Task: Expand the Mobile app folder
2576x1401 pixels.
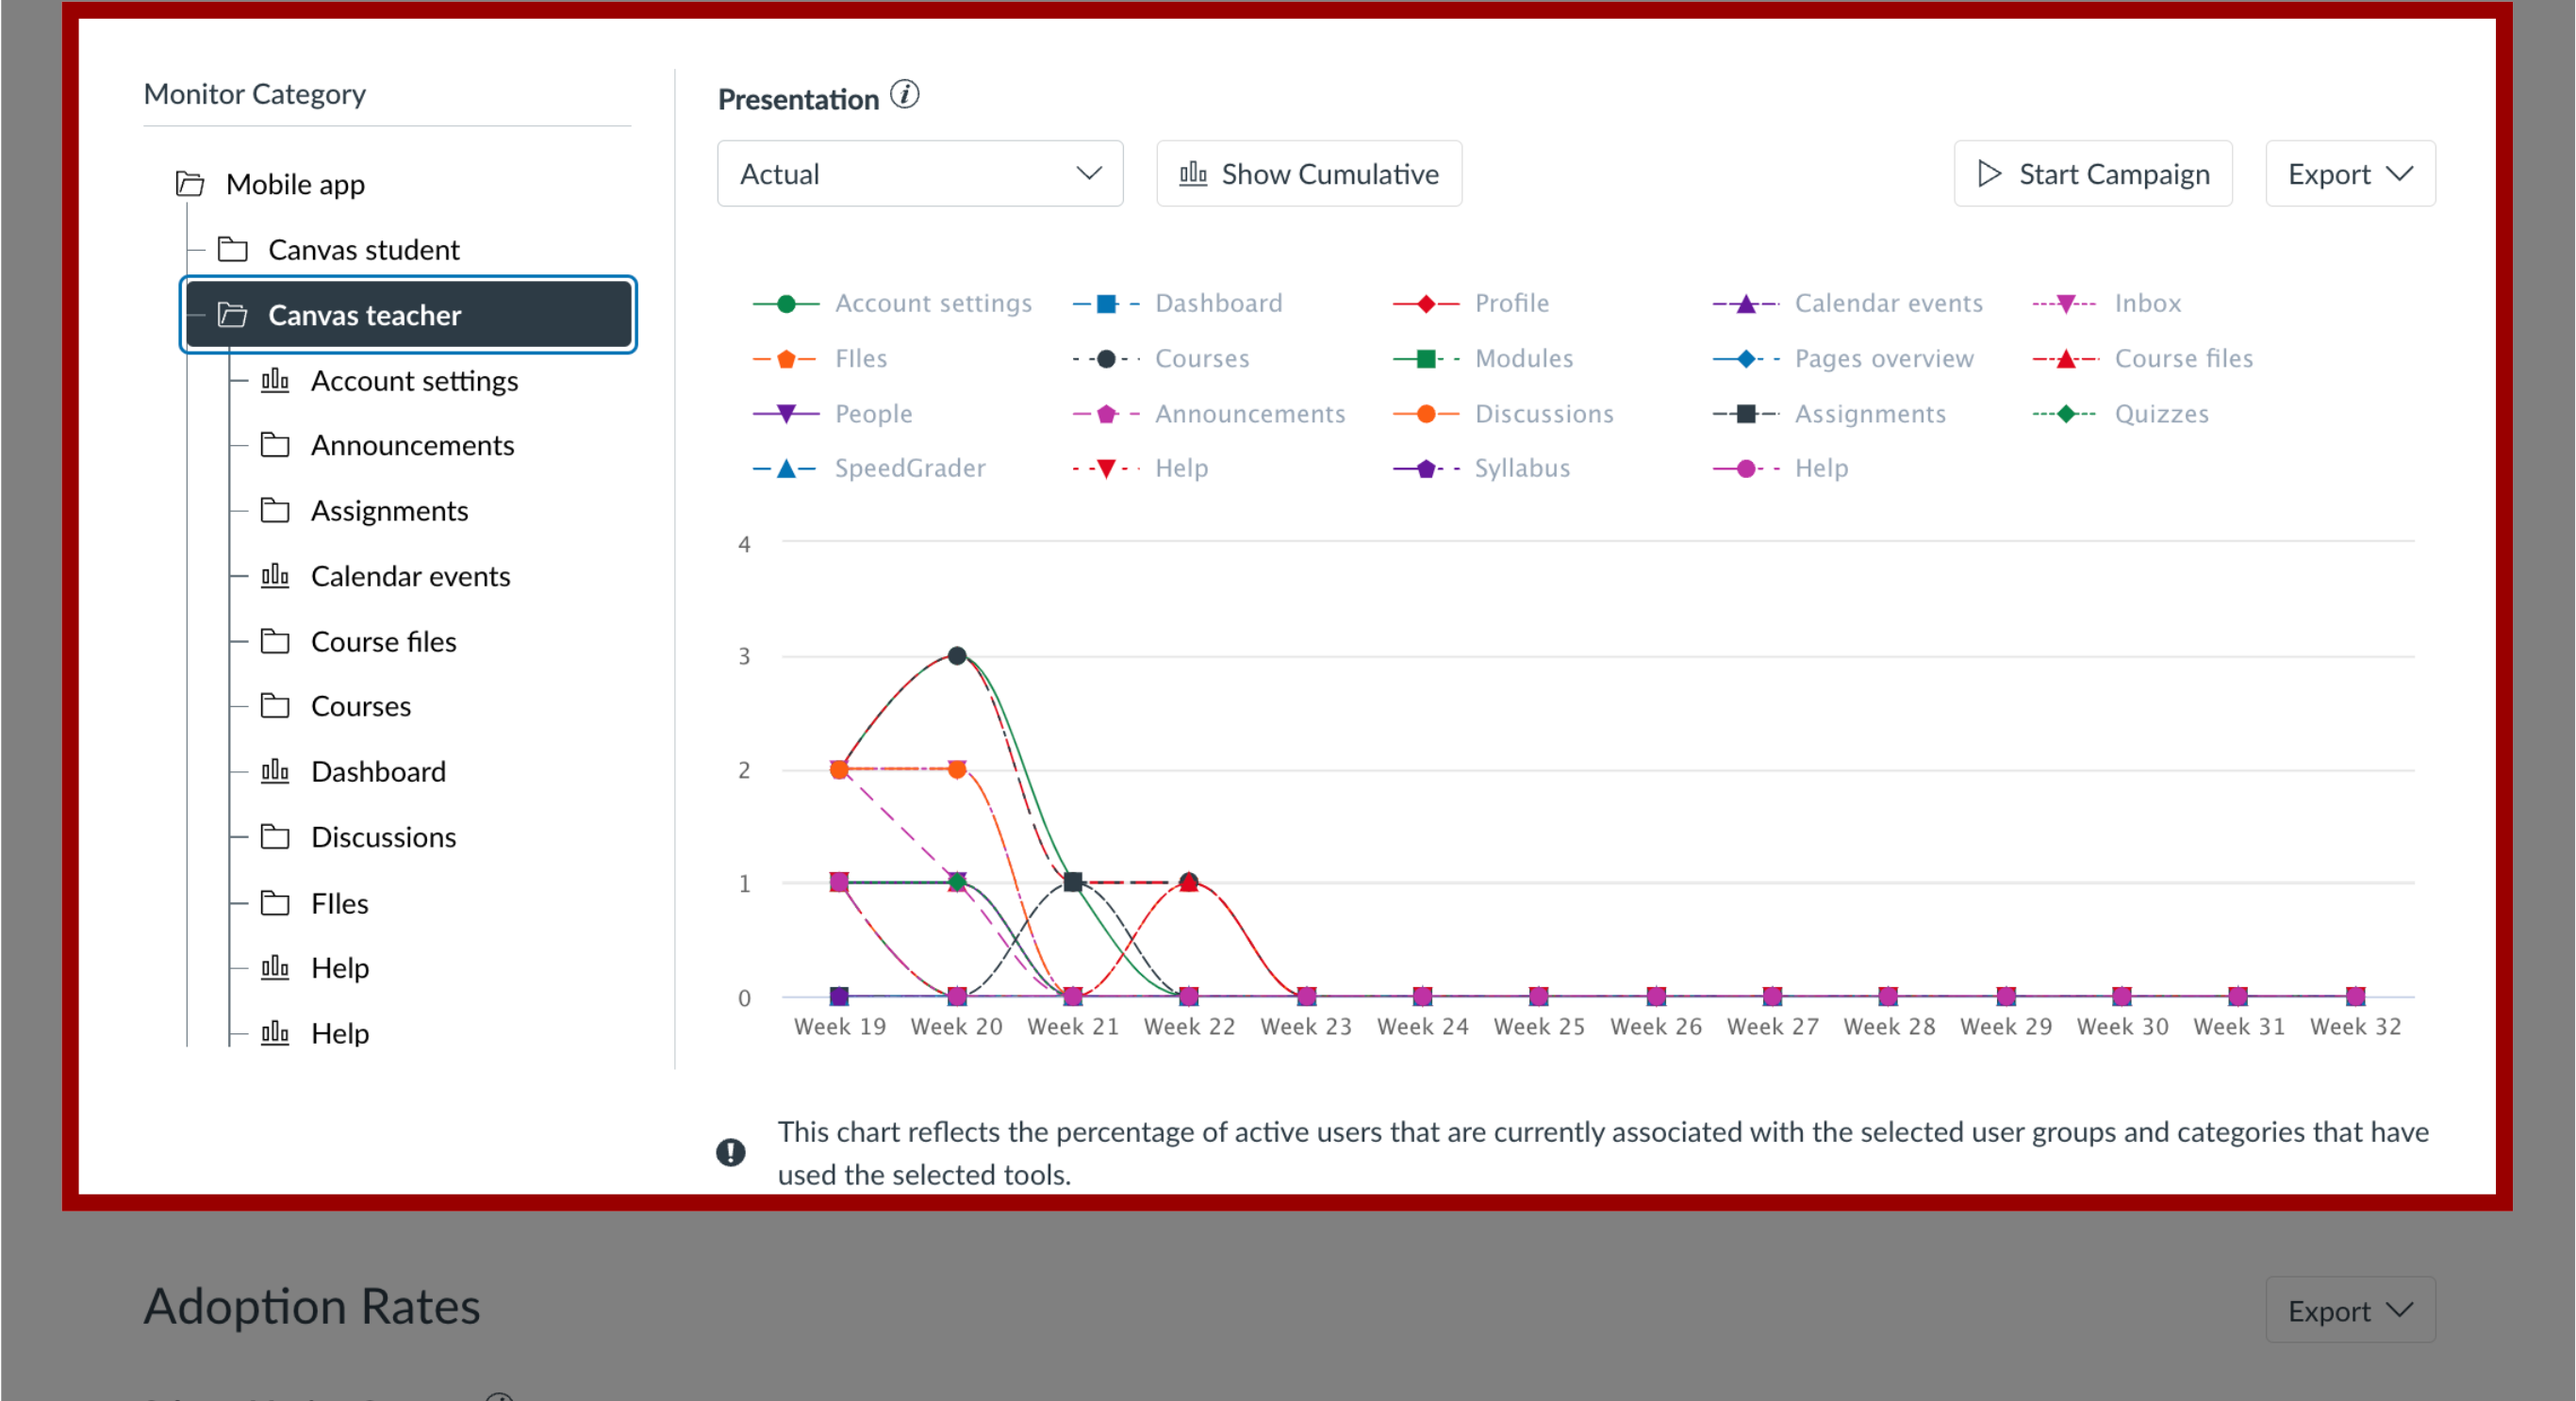Action: click(x=295, y=183)
